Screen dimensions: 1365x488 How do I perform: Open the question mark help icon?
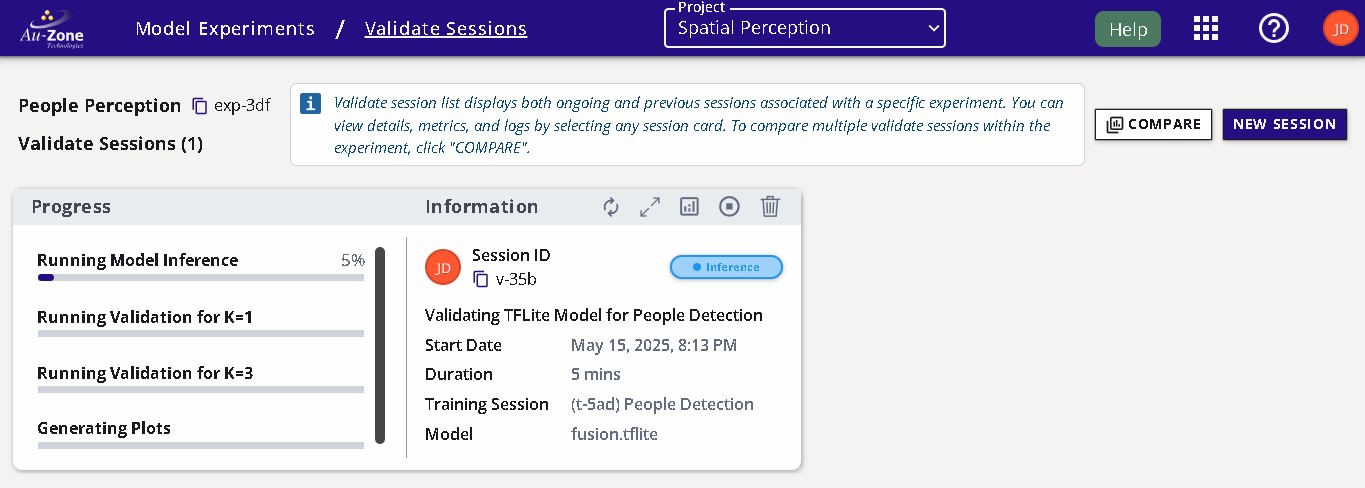pyautogui.click(x=1273, y=29)
